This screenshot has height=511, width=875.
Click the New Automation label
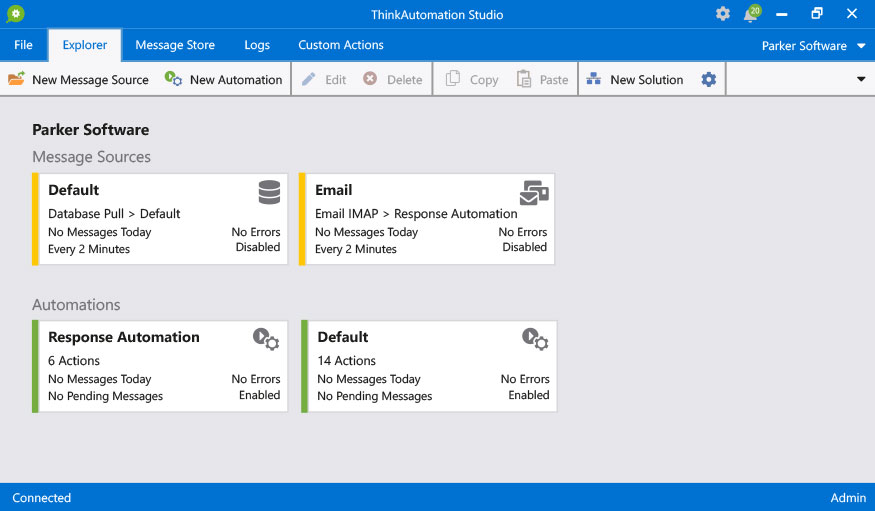236,80
